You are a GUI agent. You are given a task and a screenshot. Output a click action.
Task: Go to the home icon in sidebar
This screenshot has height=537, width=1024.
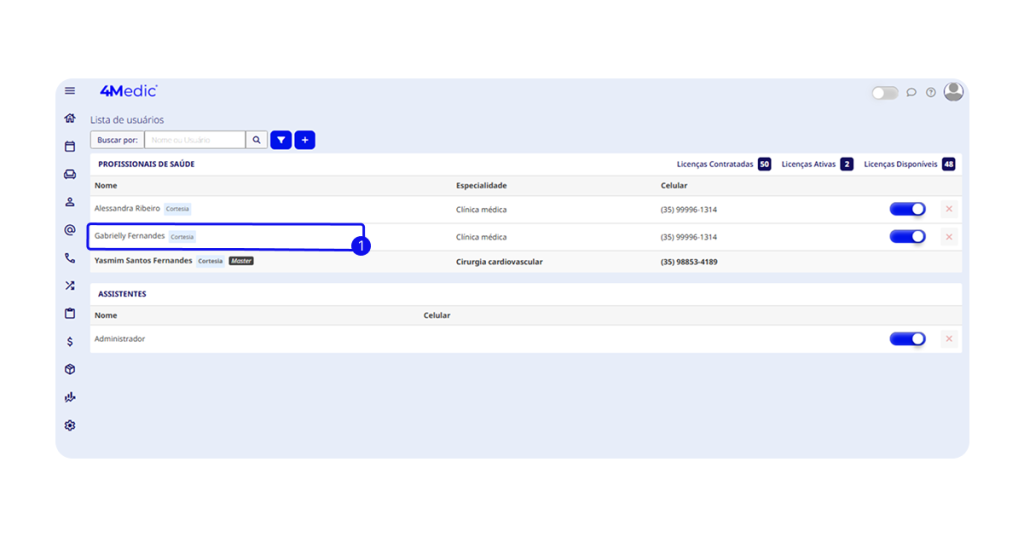[x=70, y=118]
